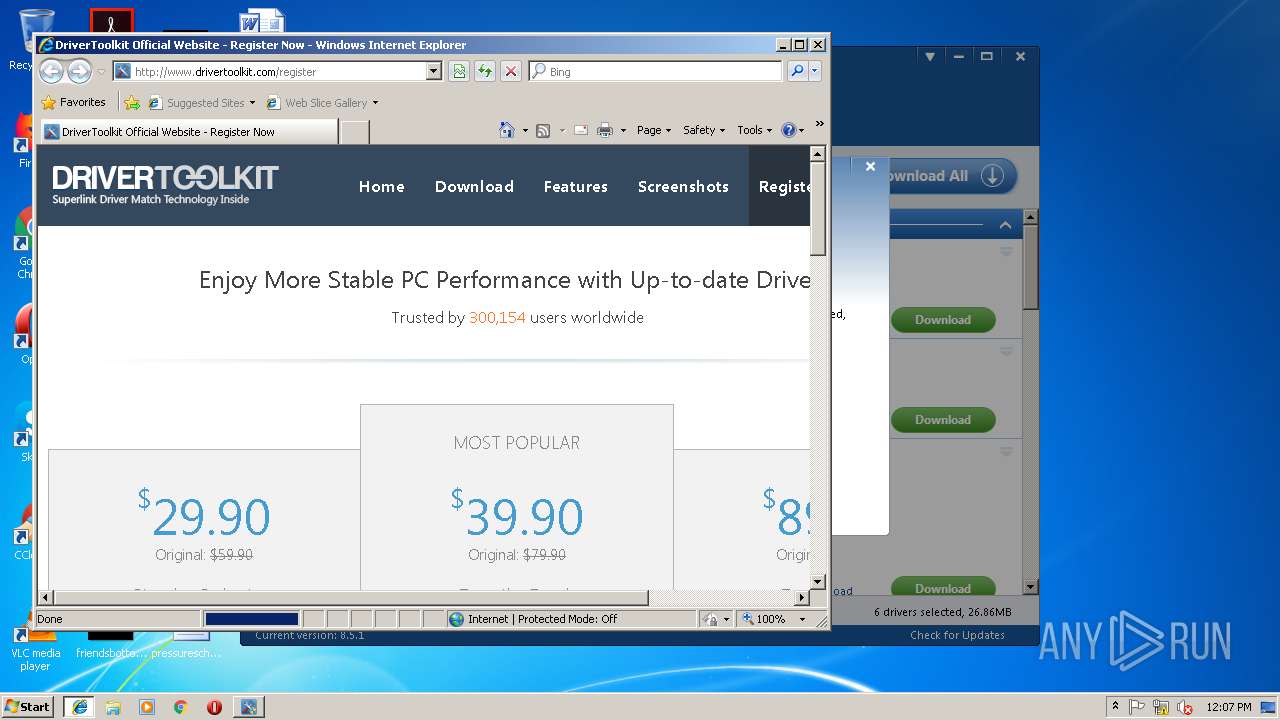Launch Windows Media Player taskbar icon

147,707
